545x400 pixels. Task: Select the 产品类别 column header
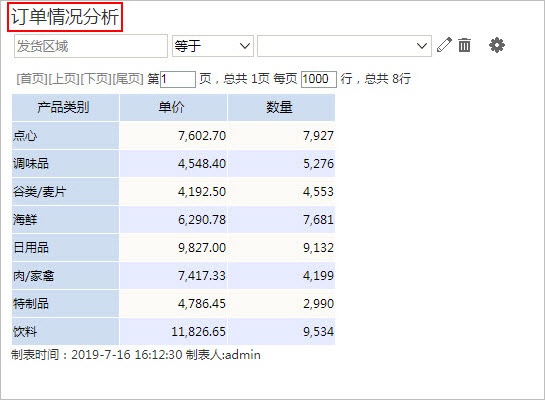pos(65,107)
